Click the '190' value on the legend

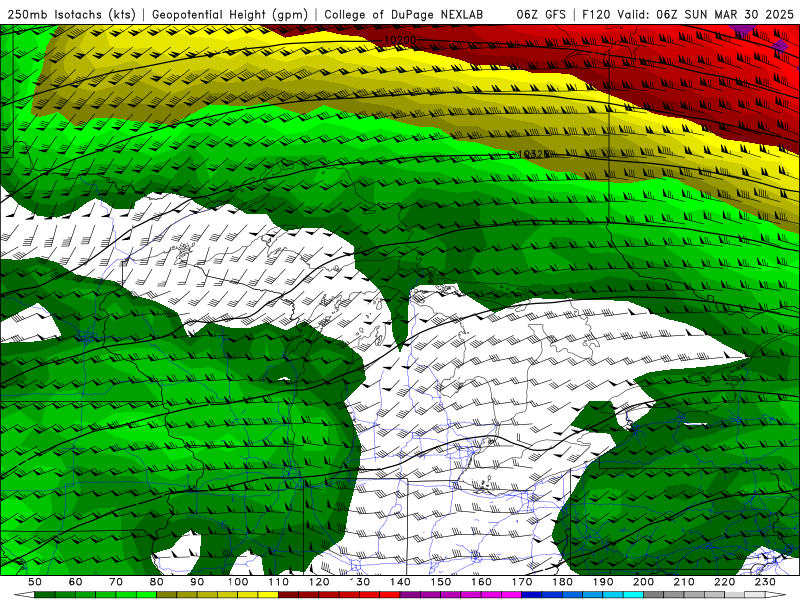coord(603,582)
